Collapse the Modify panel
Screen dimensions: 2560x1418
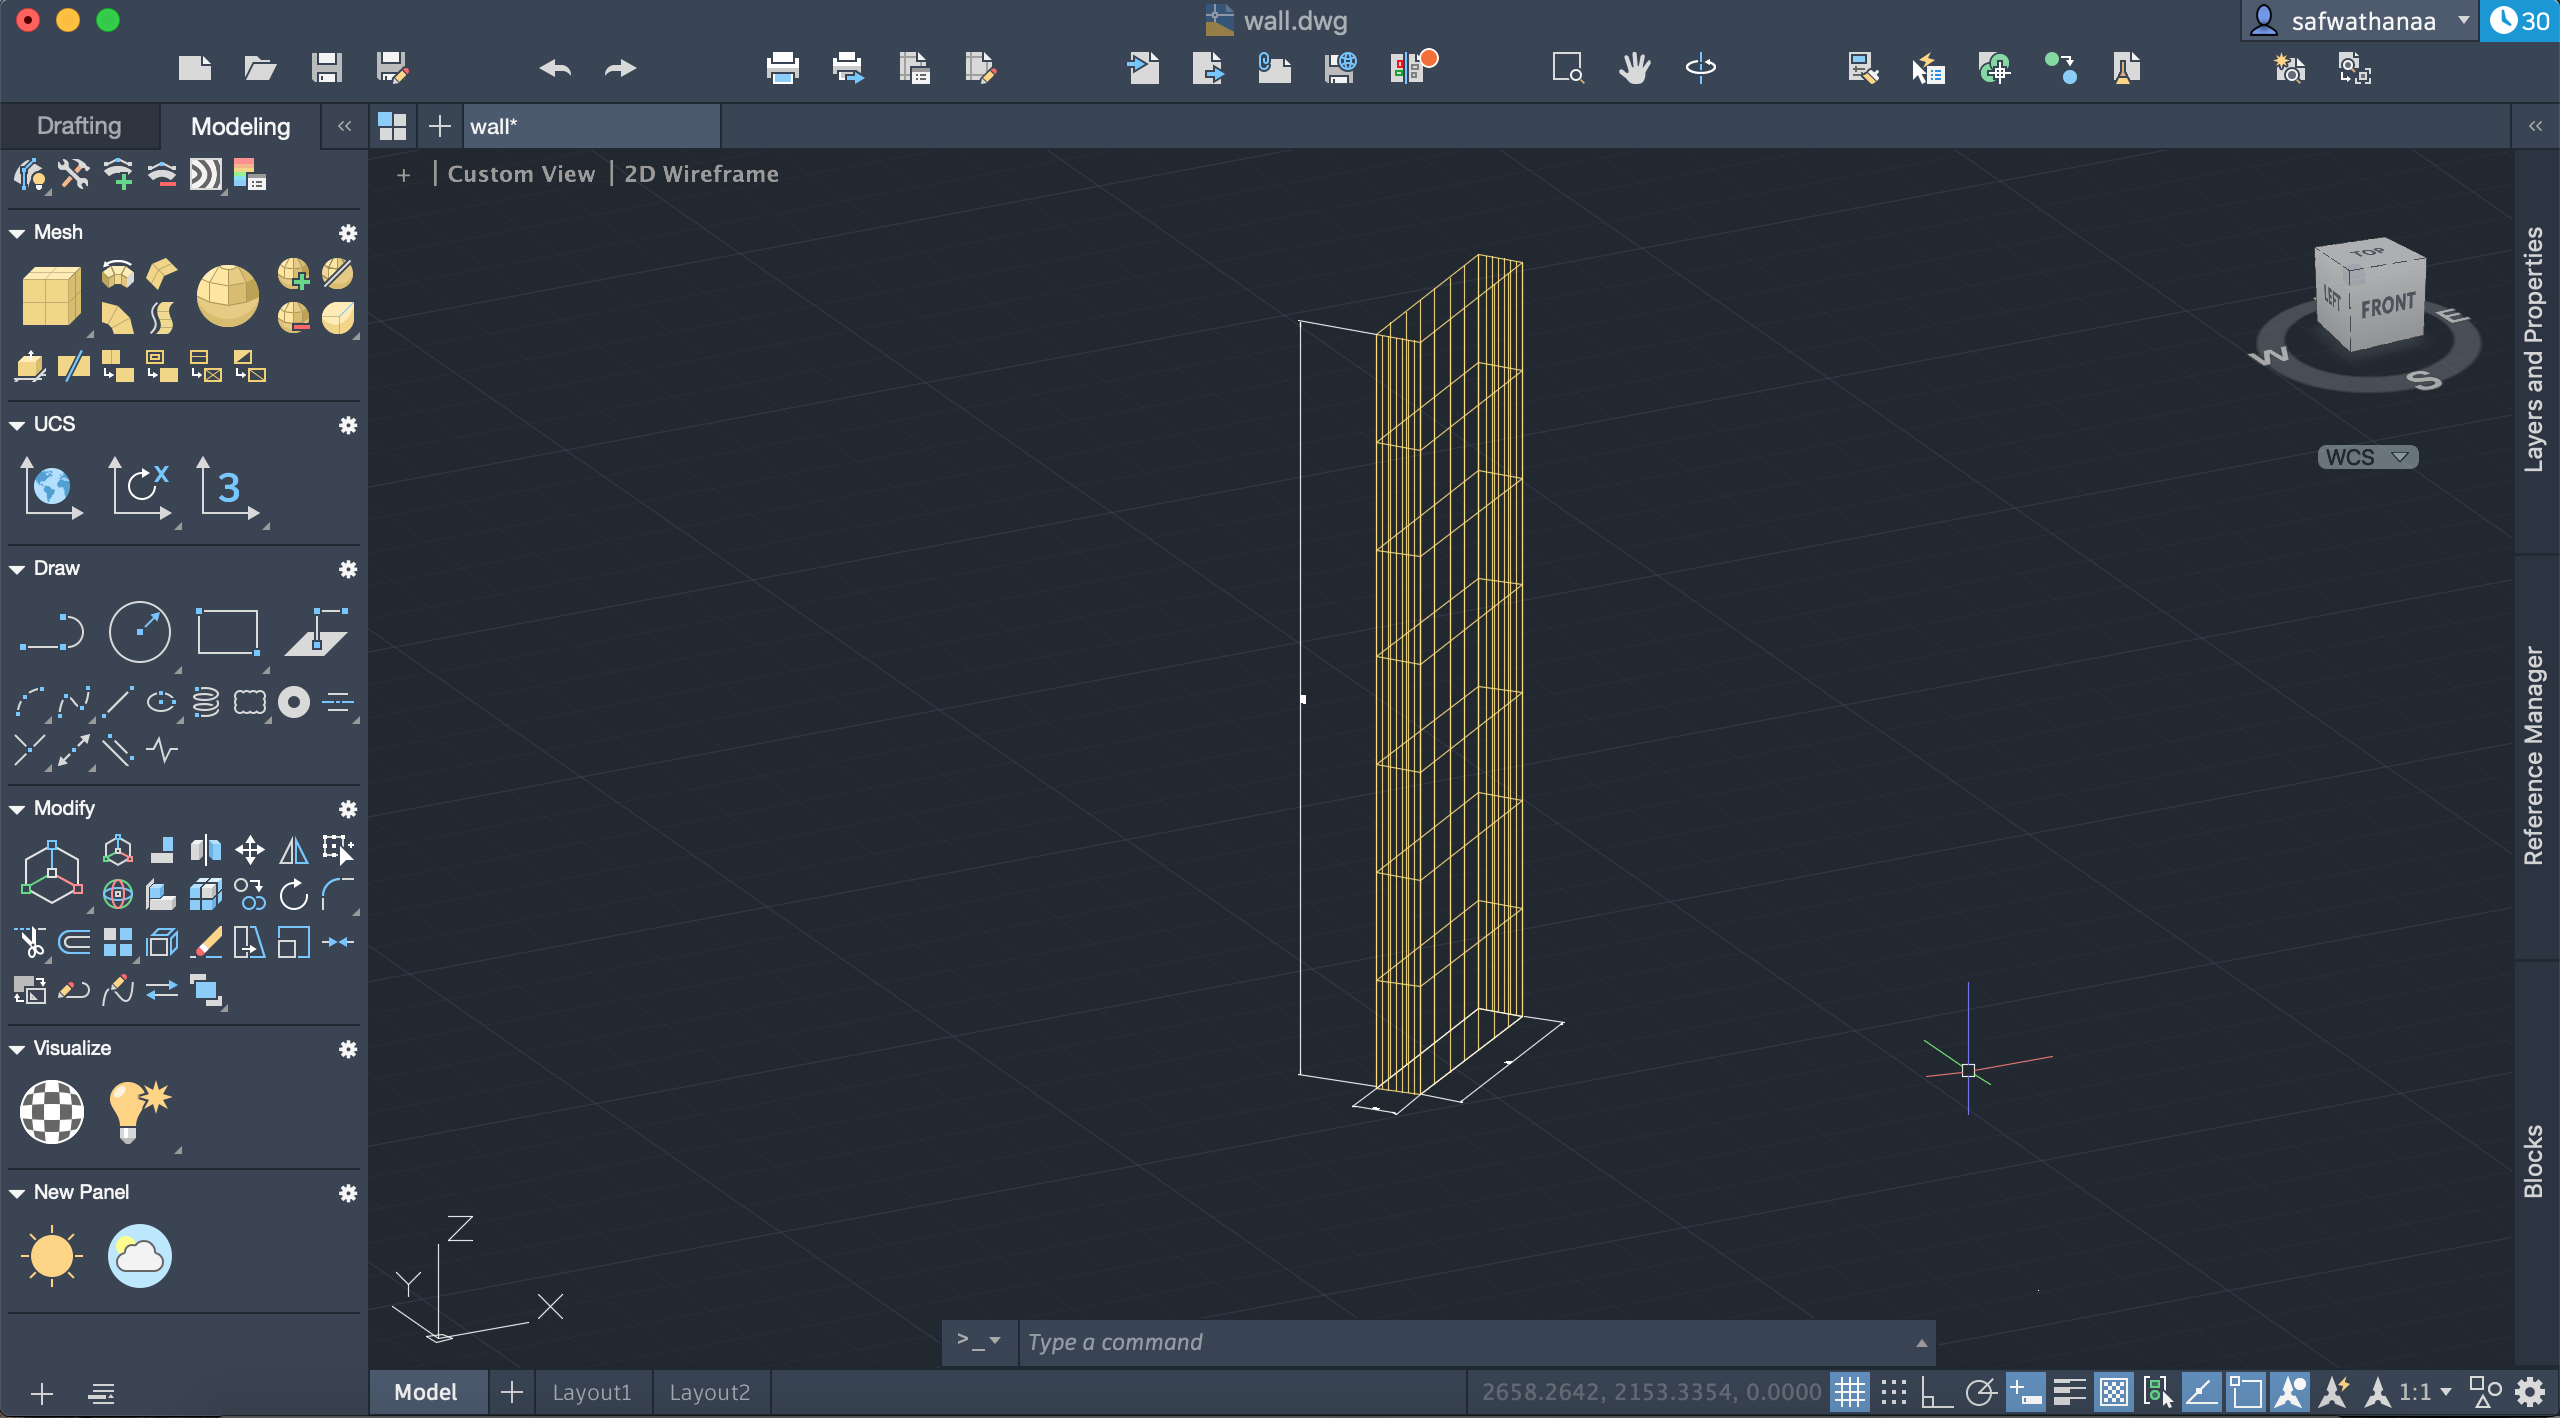[17, 809]
